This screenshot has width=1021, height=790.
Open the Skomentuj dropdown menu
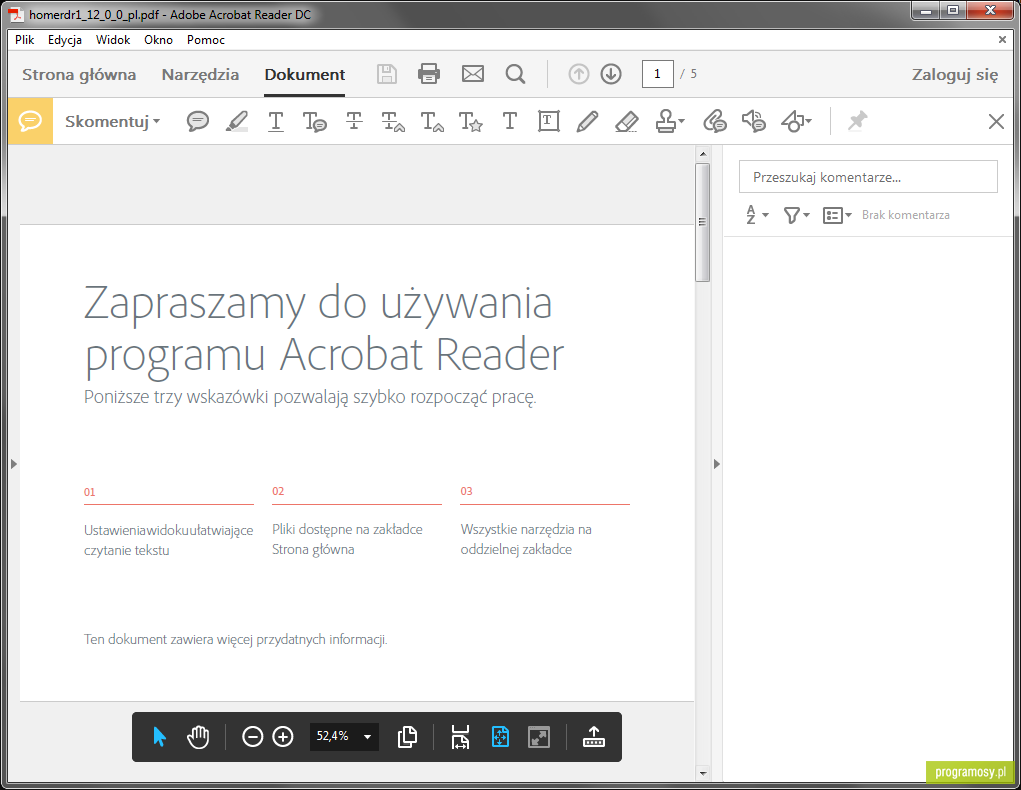pyautogui.click(x=112, y=122)
